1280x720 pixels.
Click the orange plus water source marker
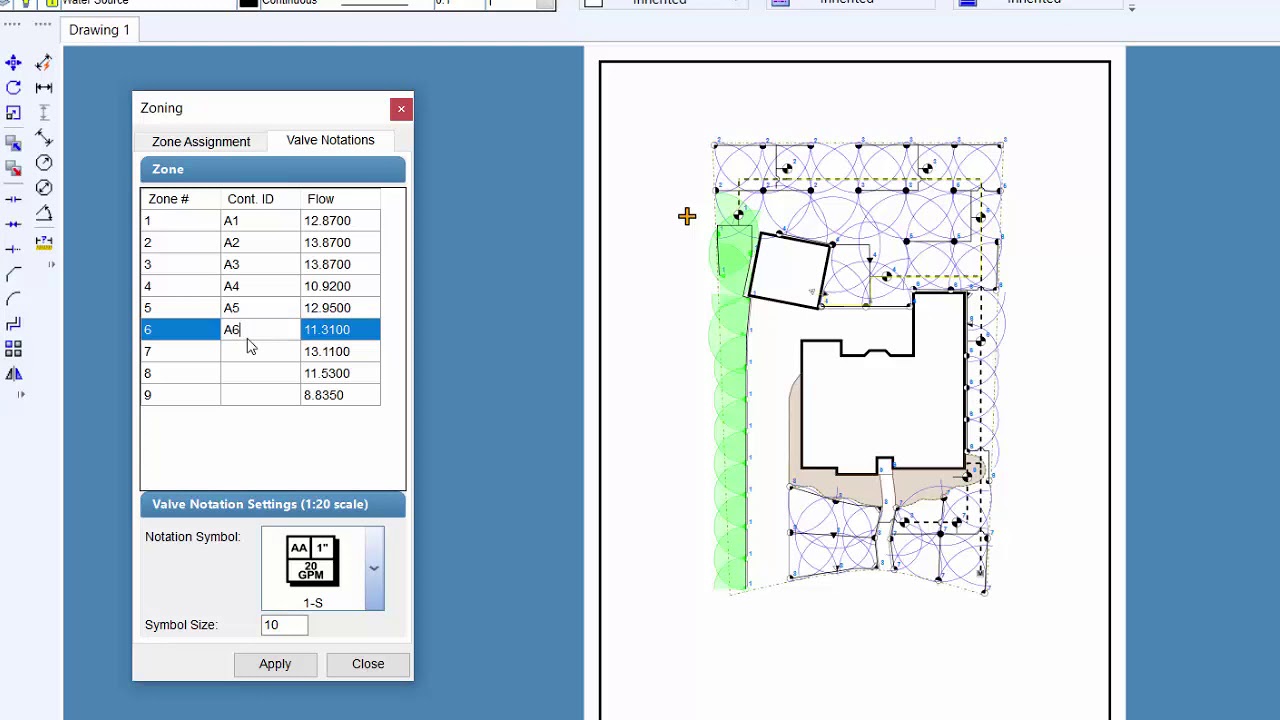pyautogui.click(x=686, y=216)
